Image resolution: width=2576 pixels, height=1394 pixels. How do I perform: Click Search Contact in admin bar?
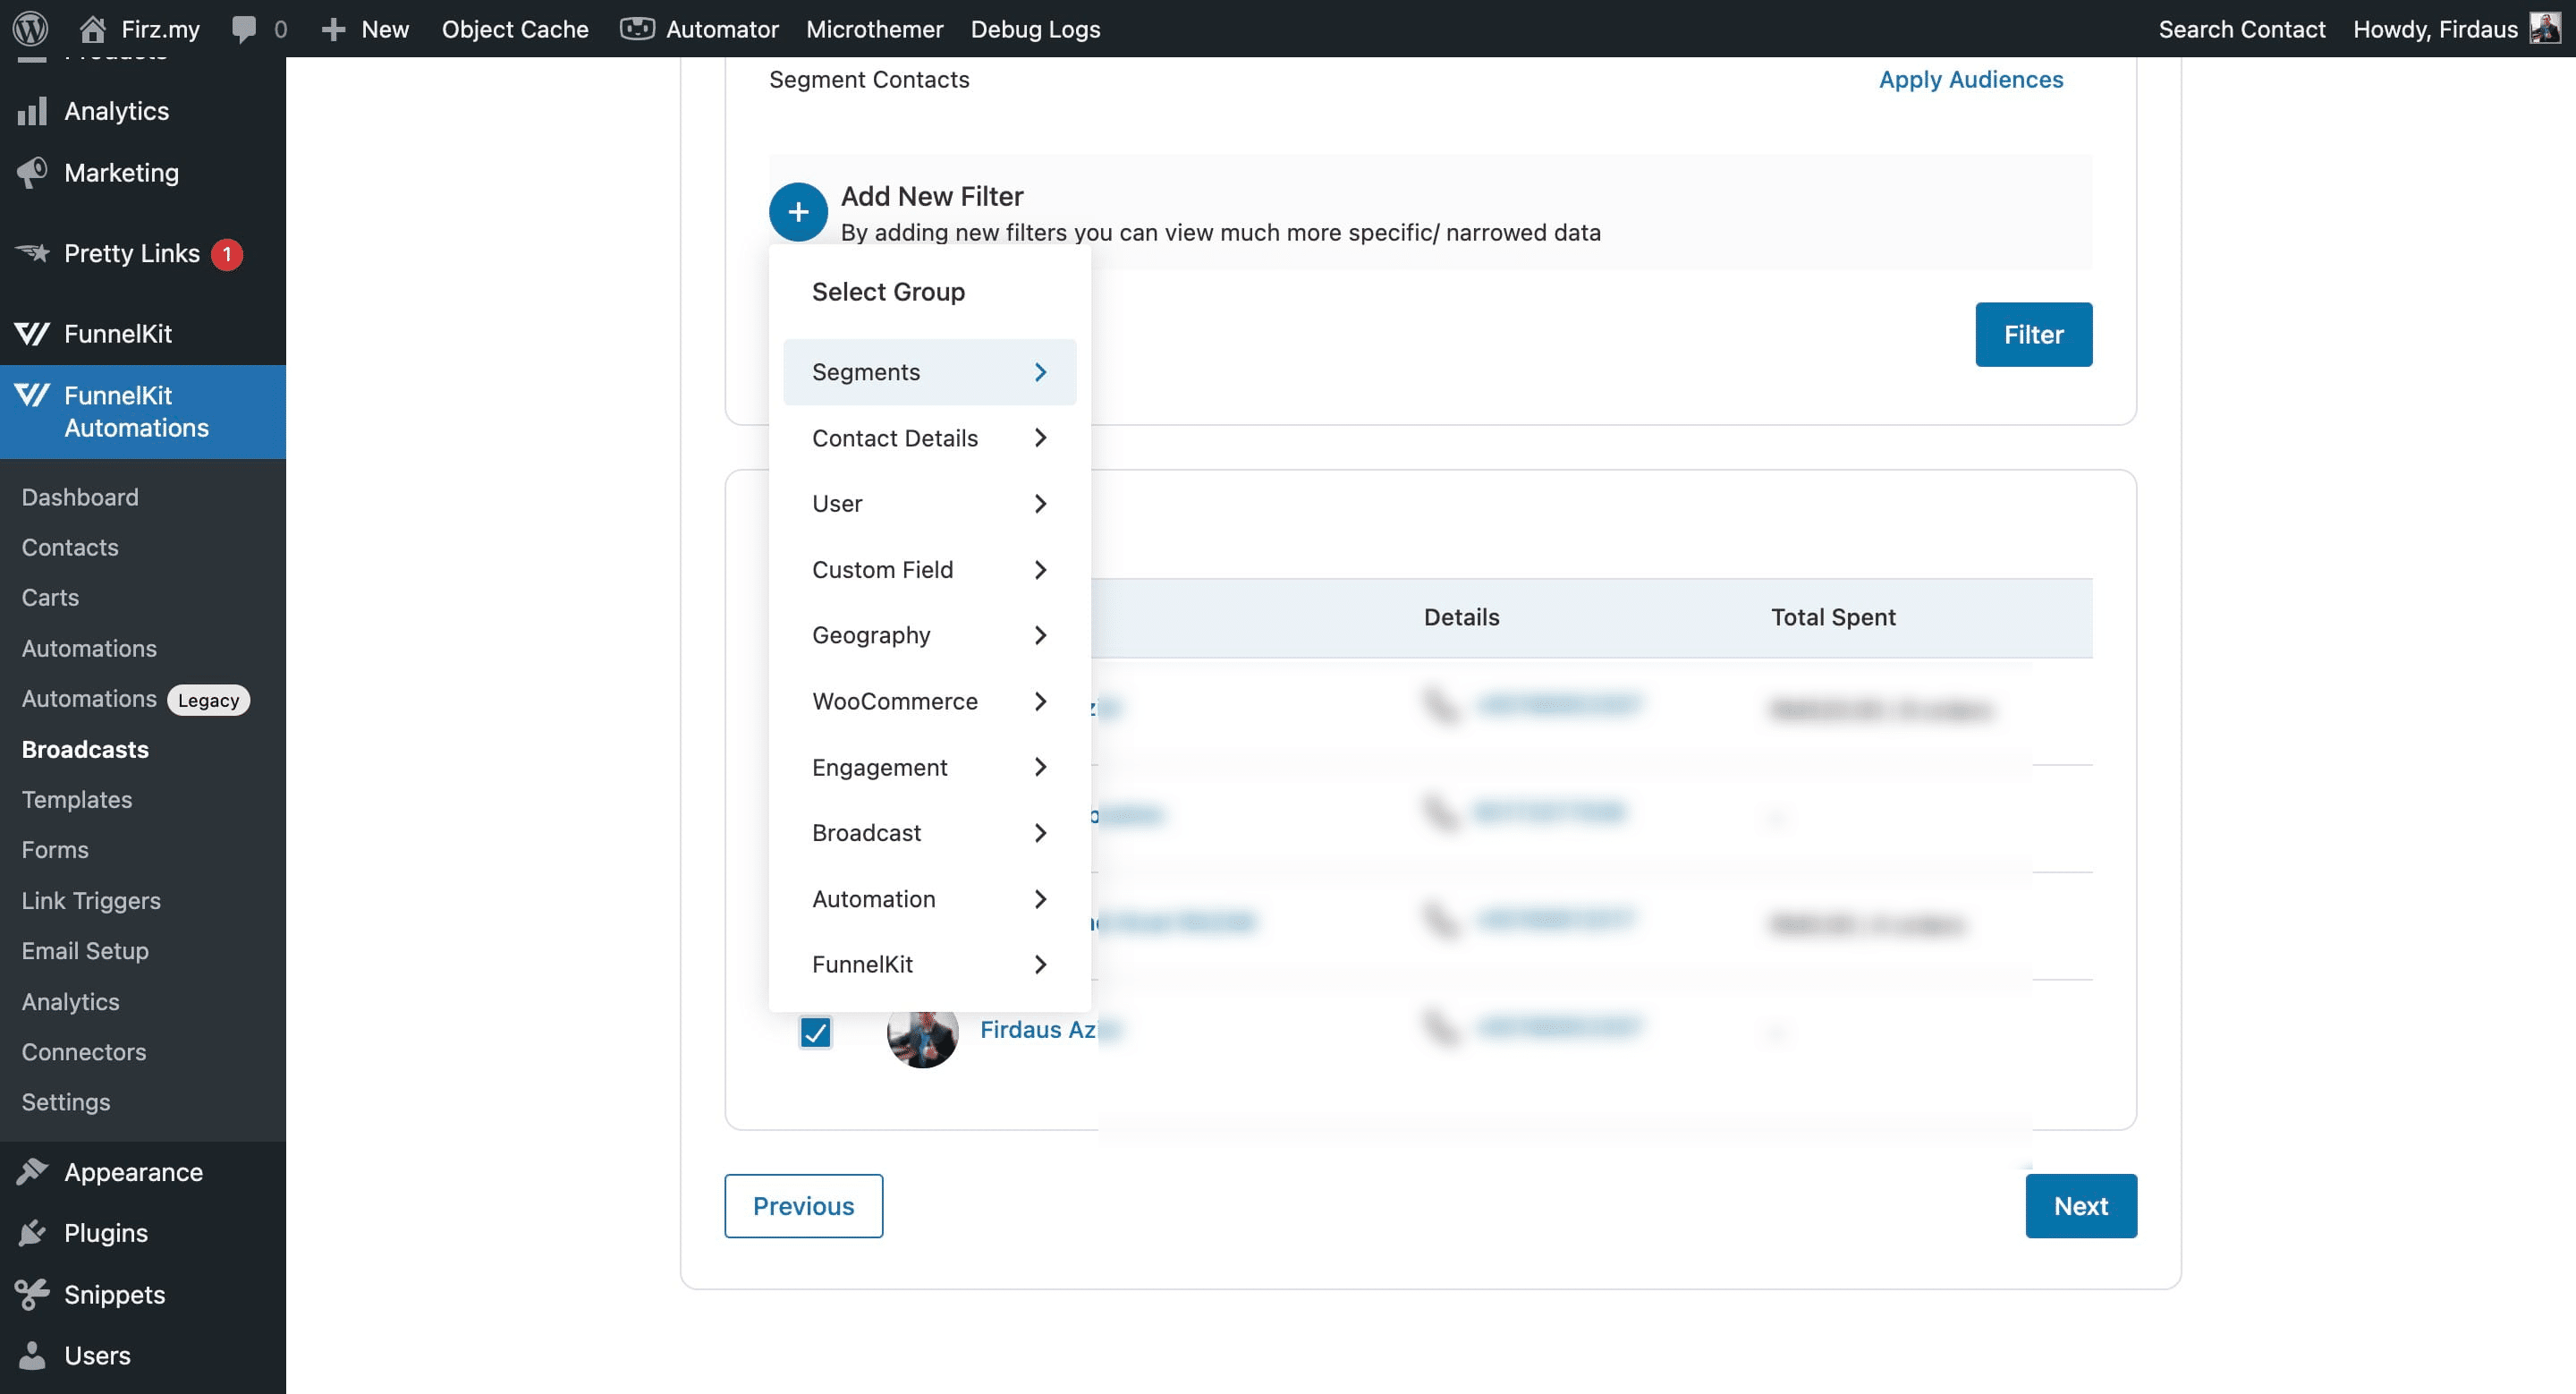tap(2241, 29)
